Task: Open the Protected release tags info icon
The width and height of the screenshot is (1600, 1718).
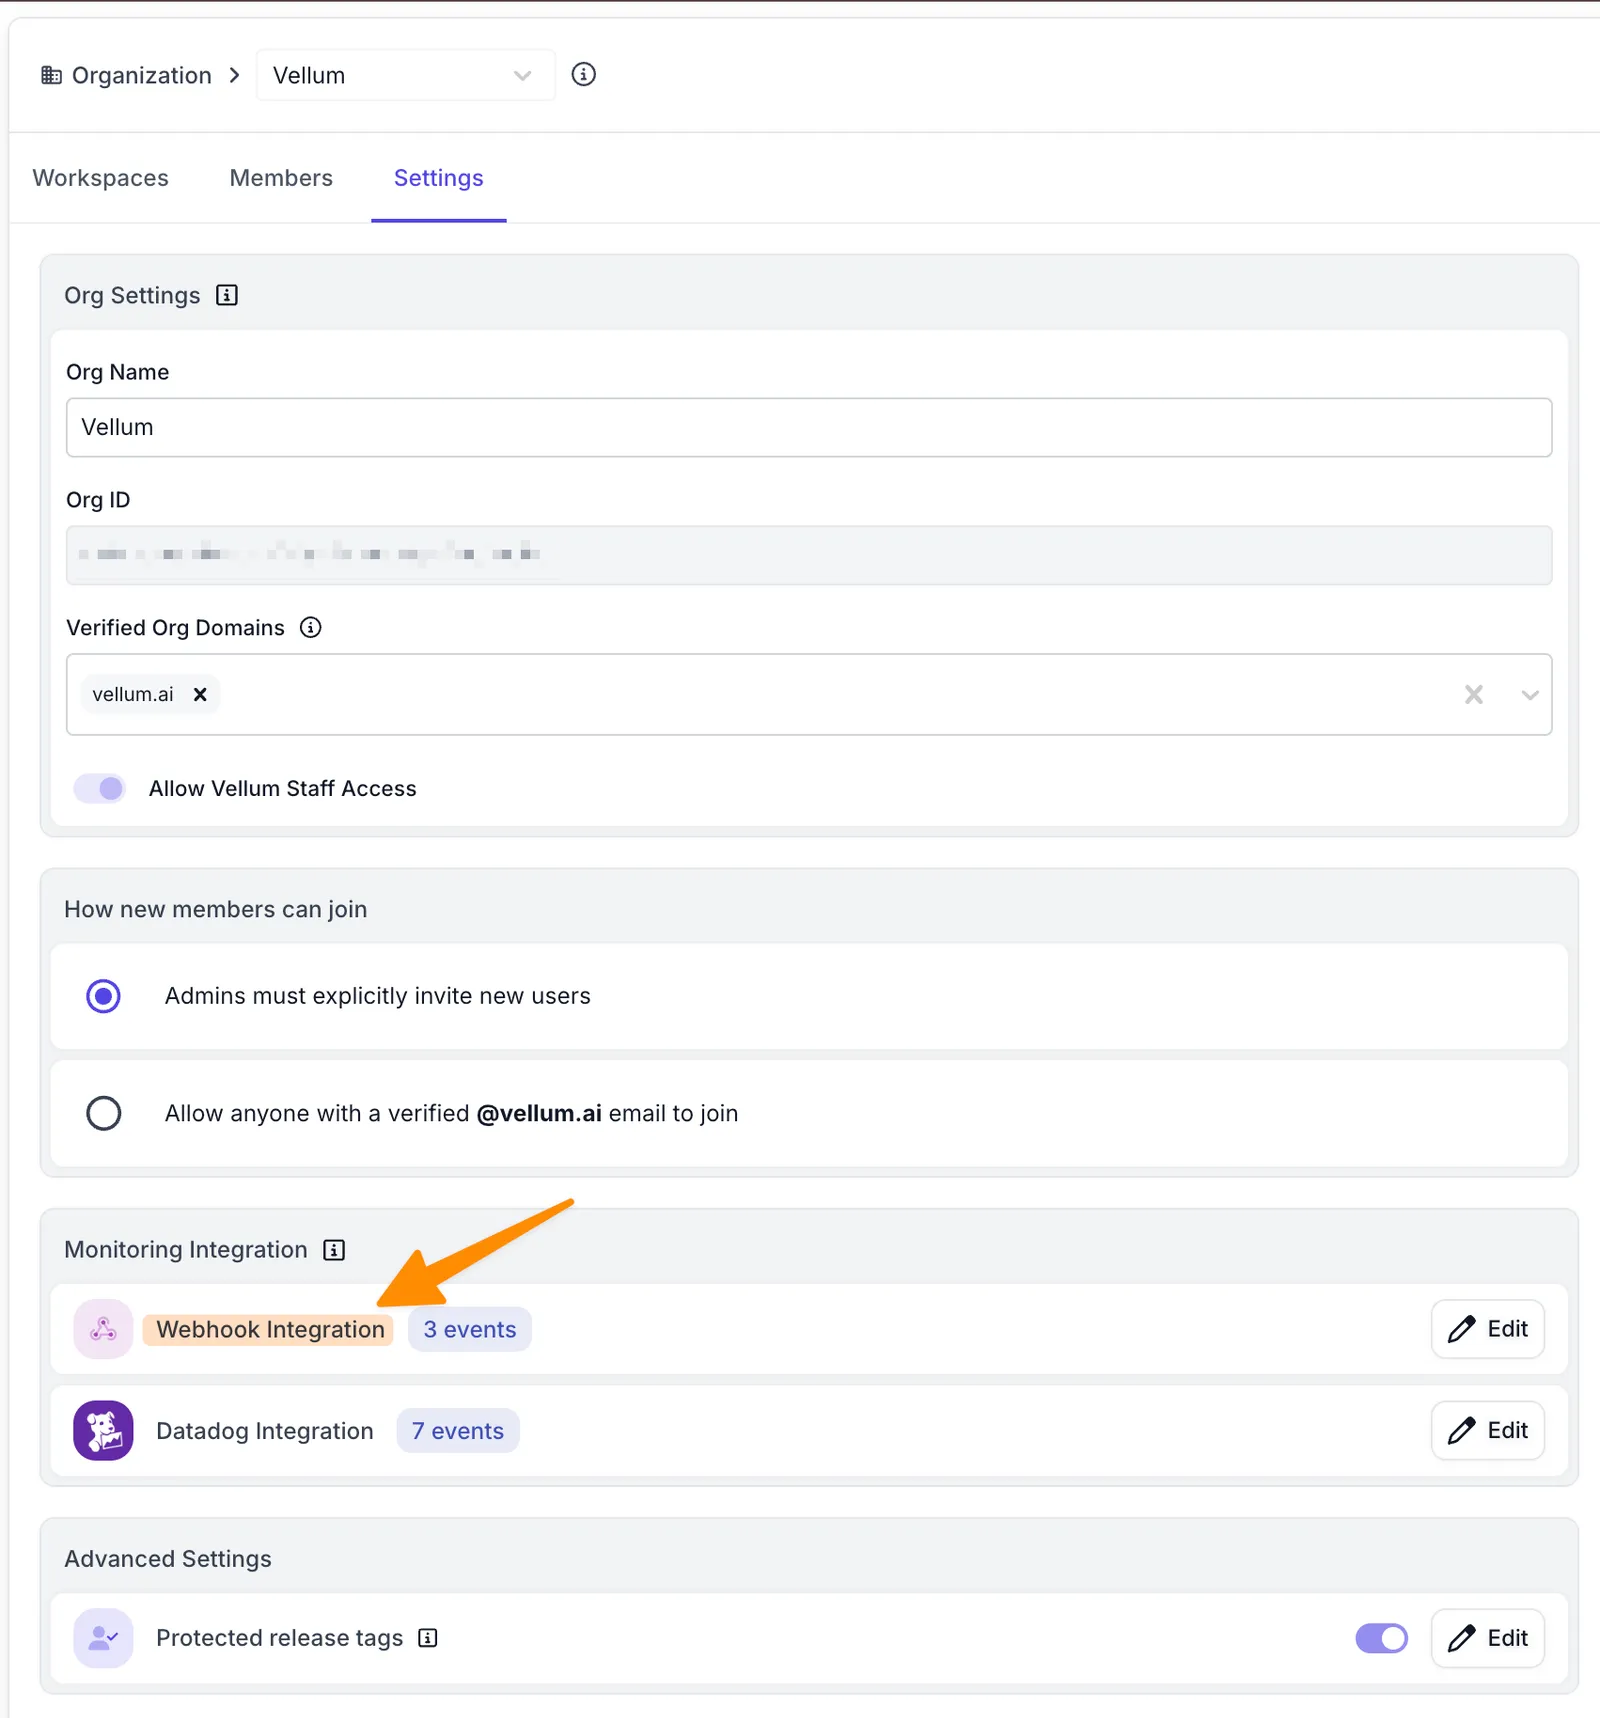Action: click(x=428, y=1638)
